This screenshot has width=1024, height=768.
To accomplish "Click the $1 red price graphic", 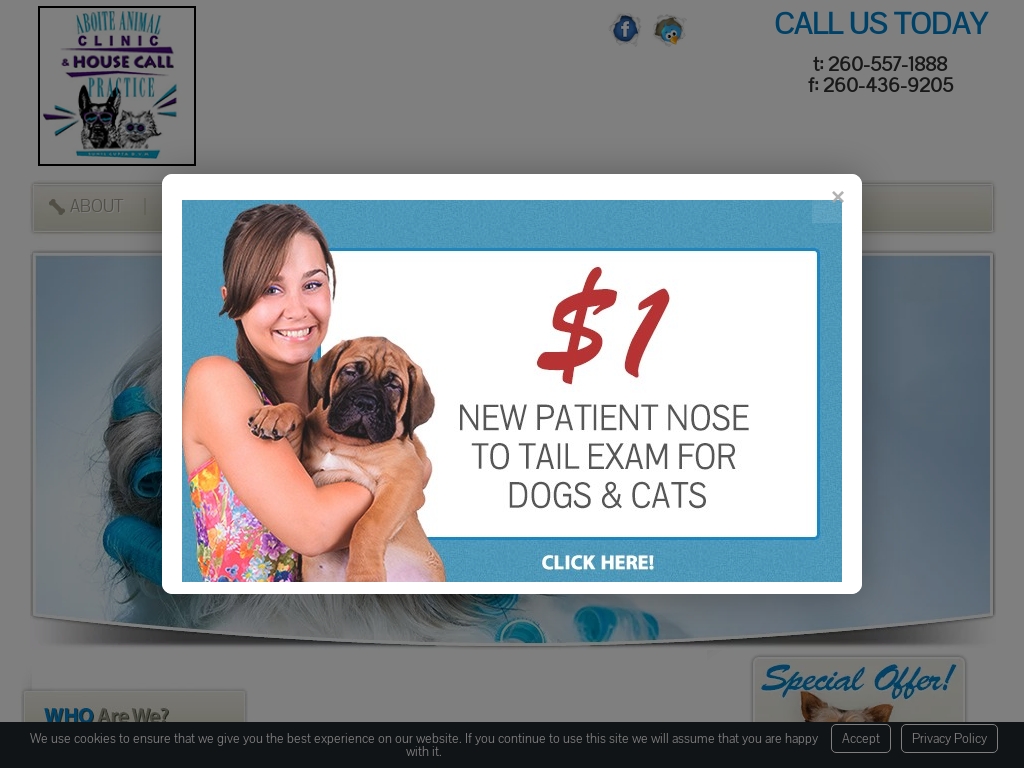I will pyautogui.click(x=604, y=325).
